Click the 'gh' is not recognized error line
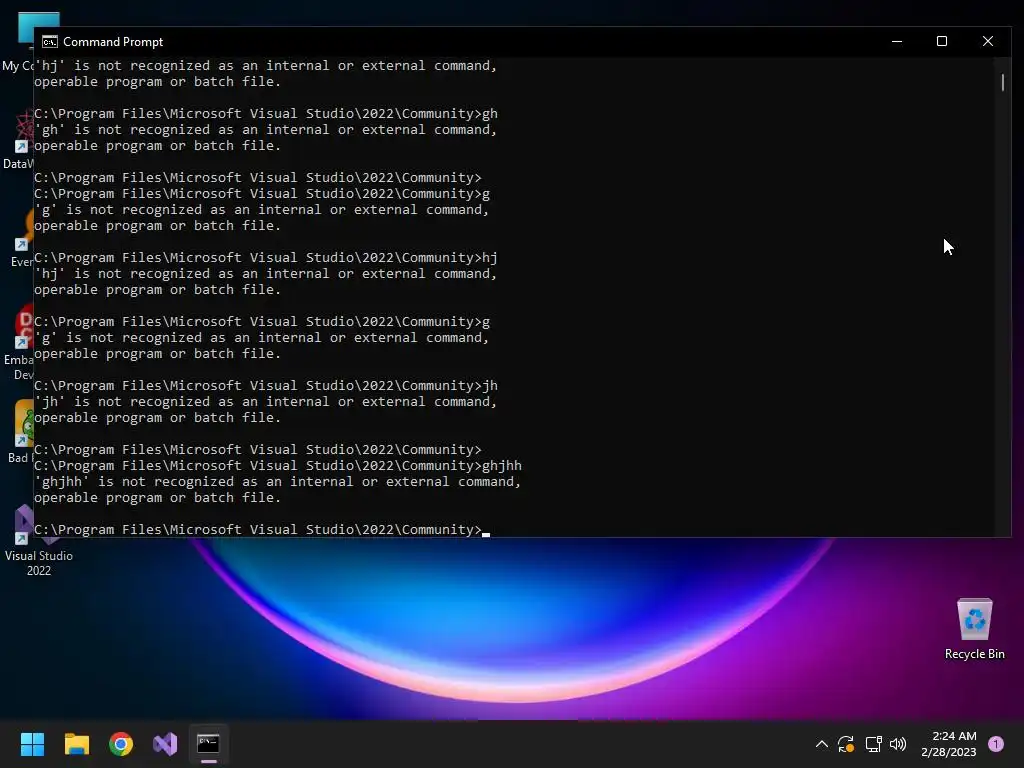This screenshot has height=768, width=1024. (x=266, y=130)
